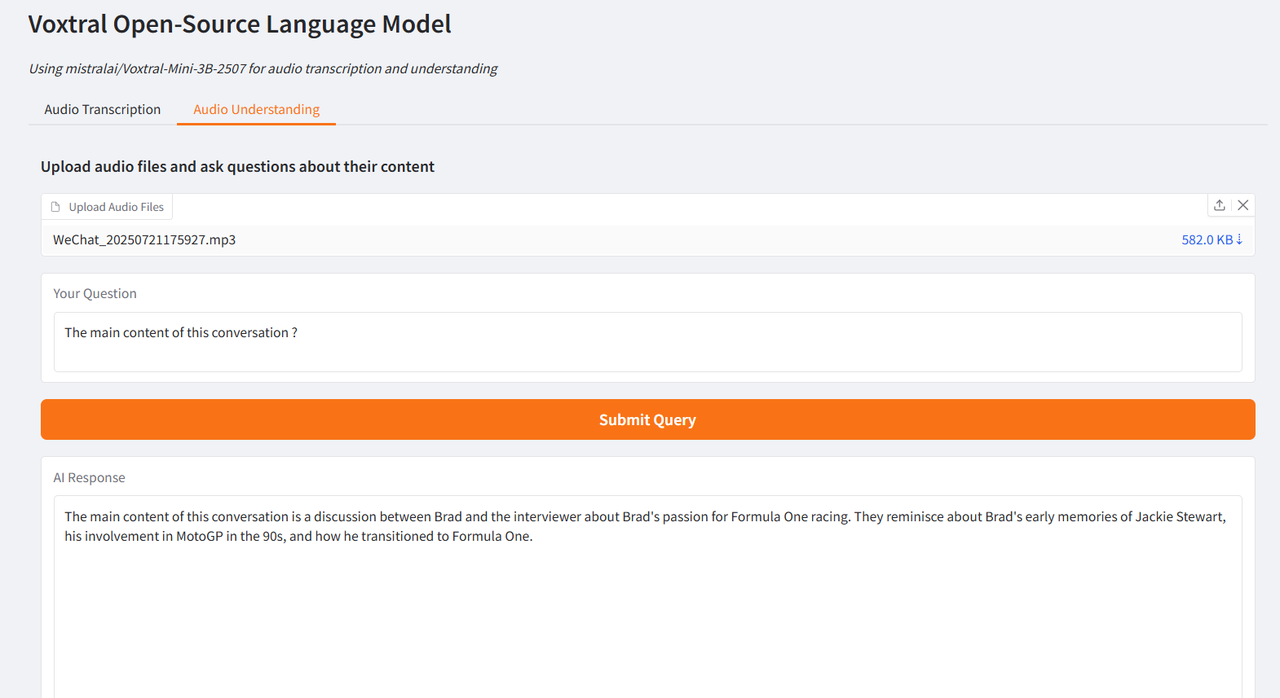Click the 'Upload audio files and ask questions' heading

click(x=237, y=167)
